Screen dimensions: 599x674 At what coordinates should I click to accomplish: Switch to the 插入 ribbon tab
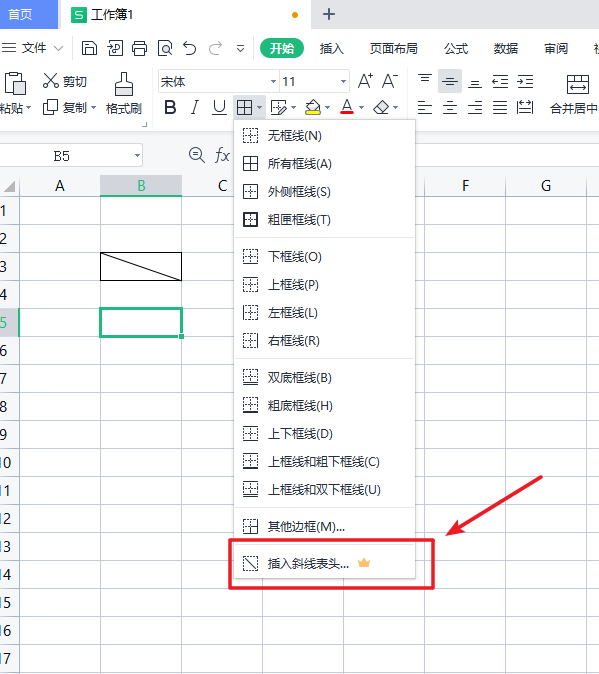click(332, 49)
